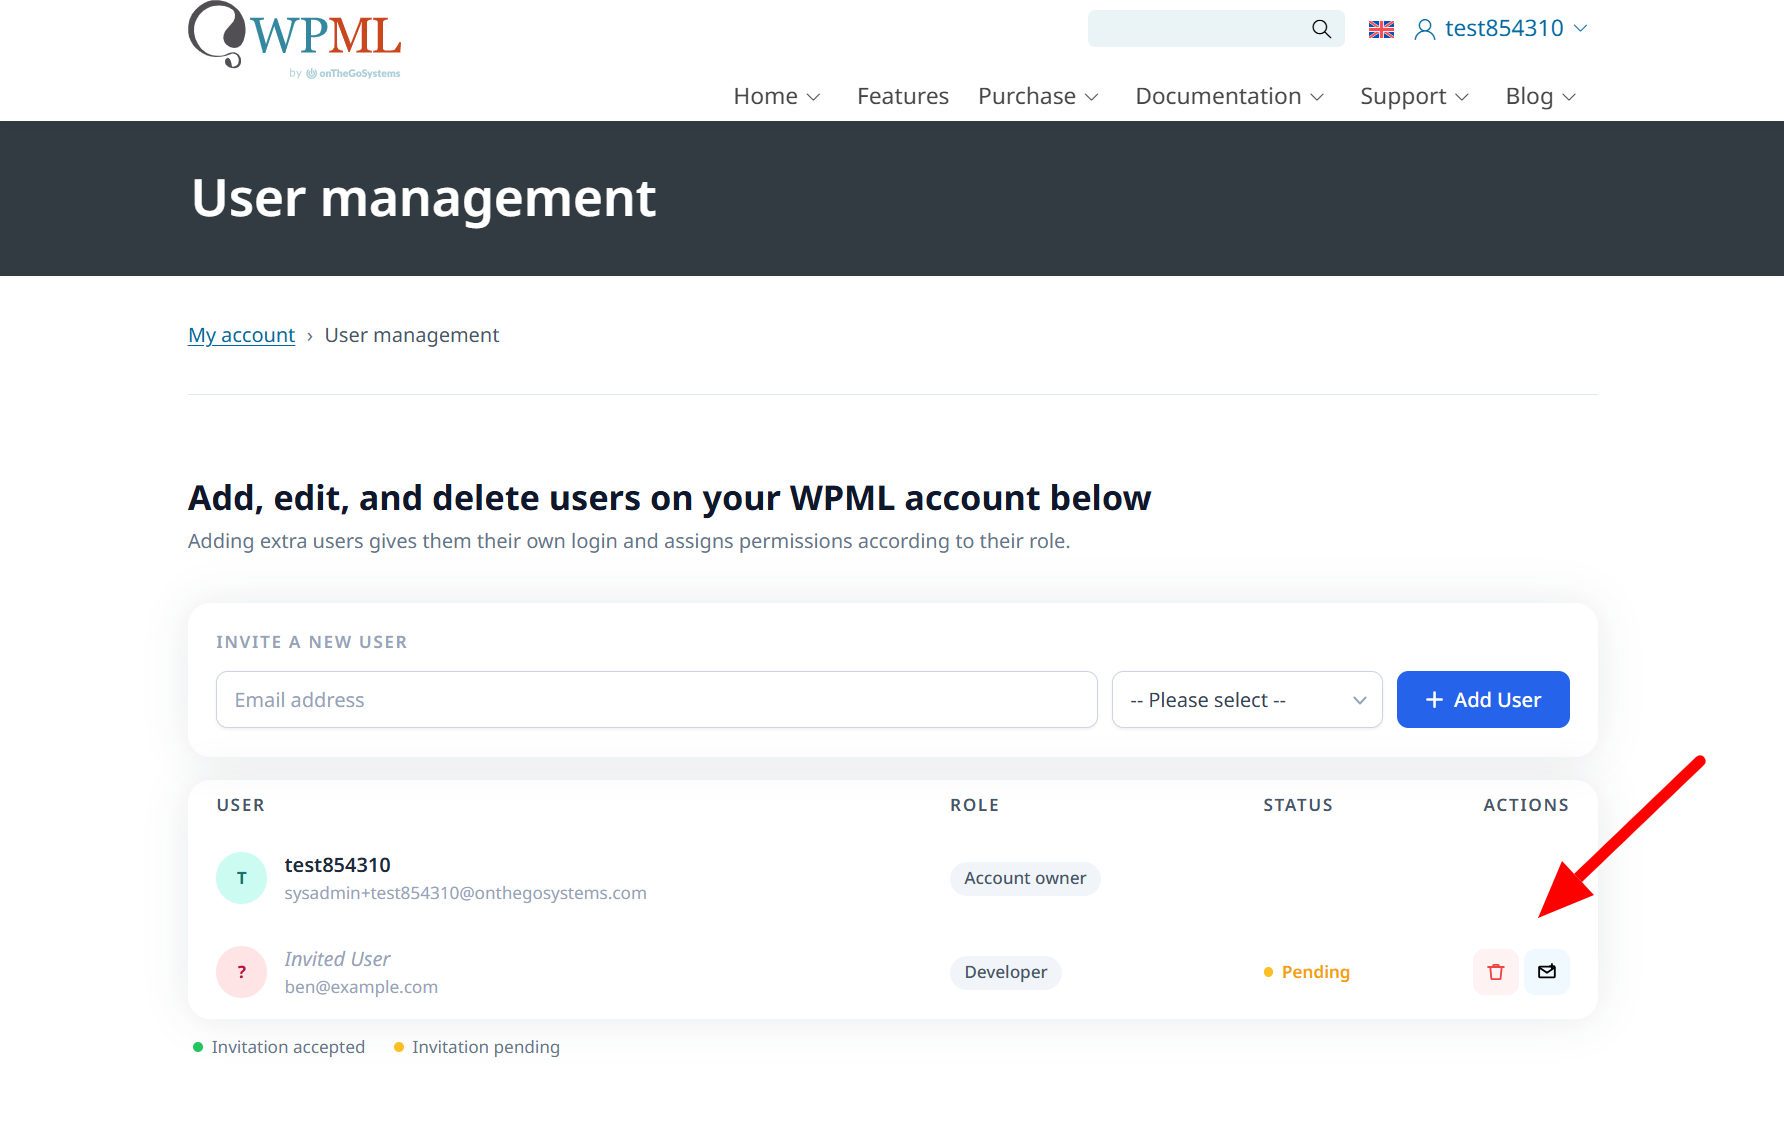Image resolution: width=1784 pixels, height=1146 pixels.
Task: Click the T avatar for test854310
Action: coord(241,878)
